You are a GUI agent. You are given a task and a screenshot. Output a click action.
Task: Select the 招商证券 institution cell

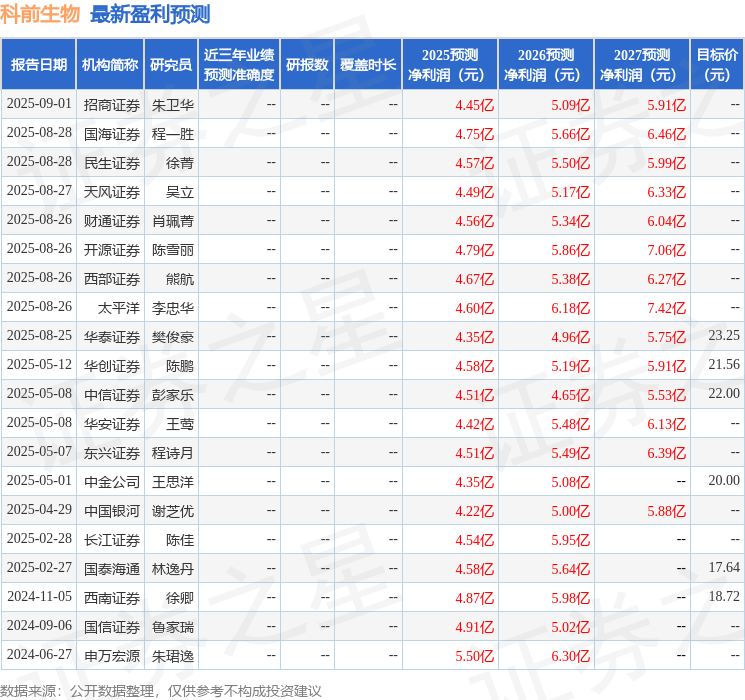[x=112, y=105]
